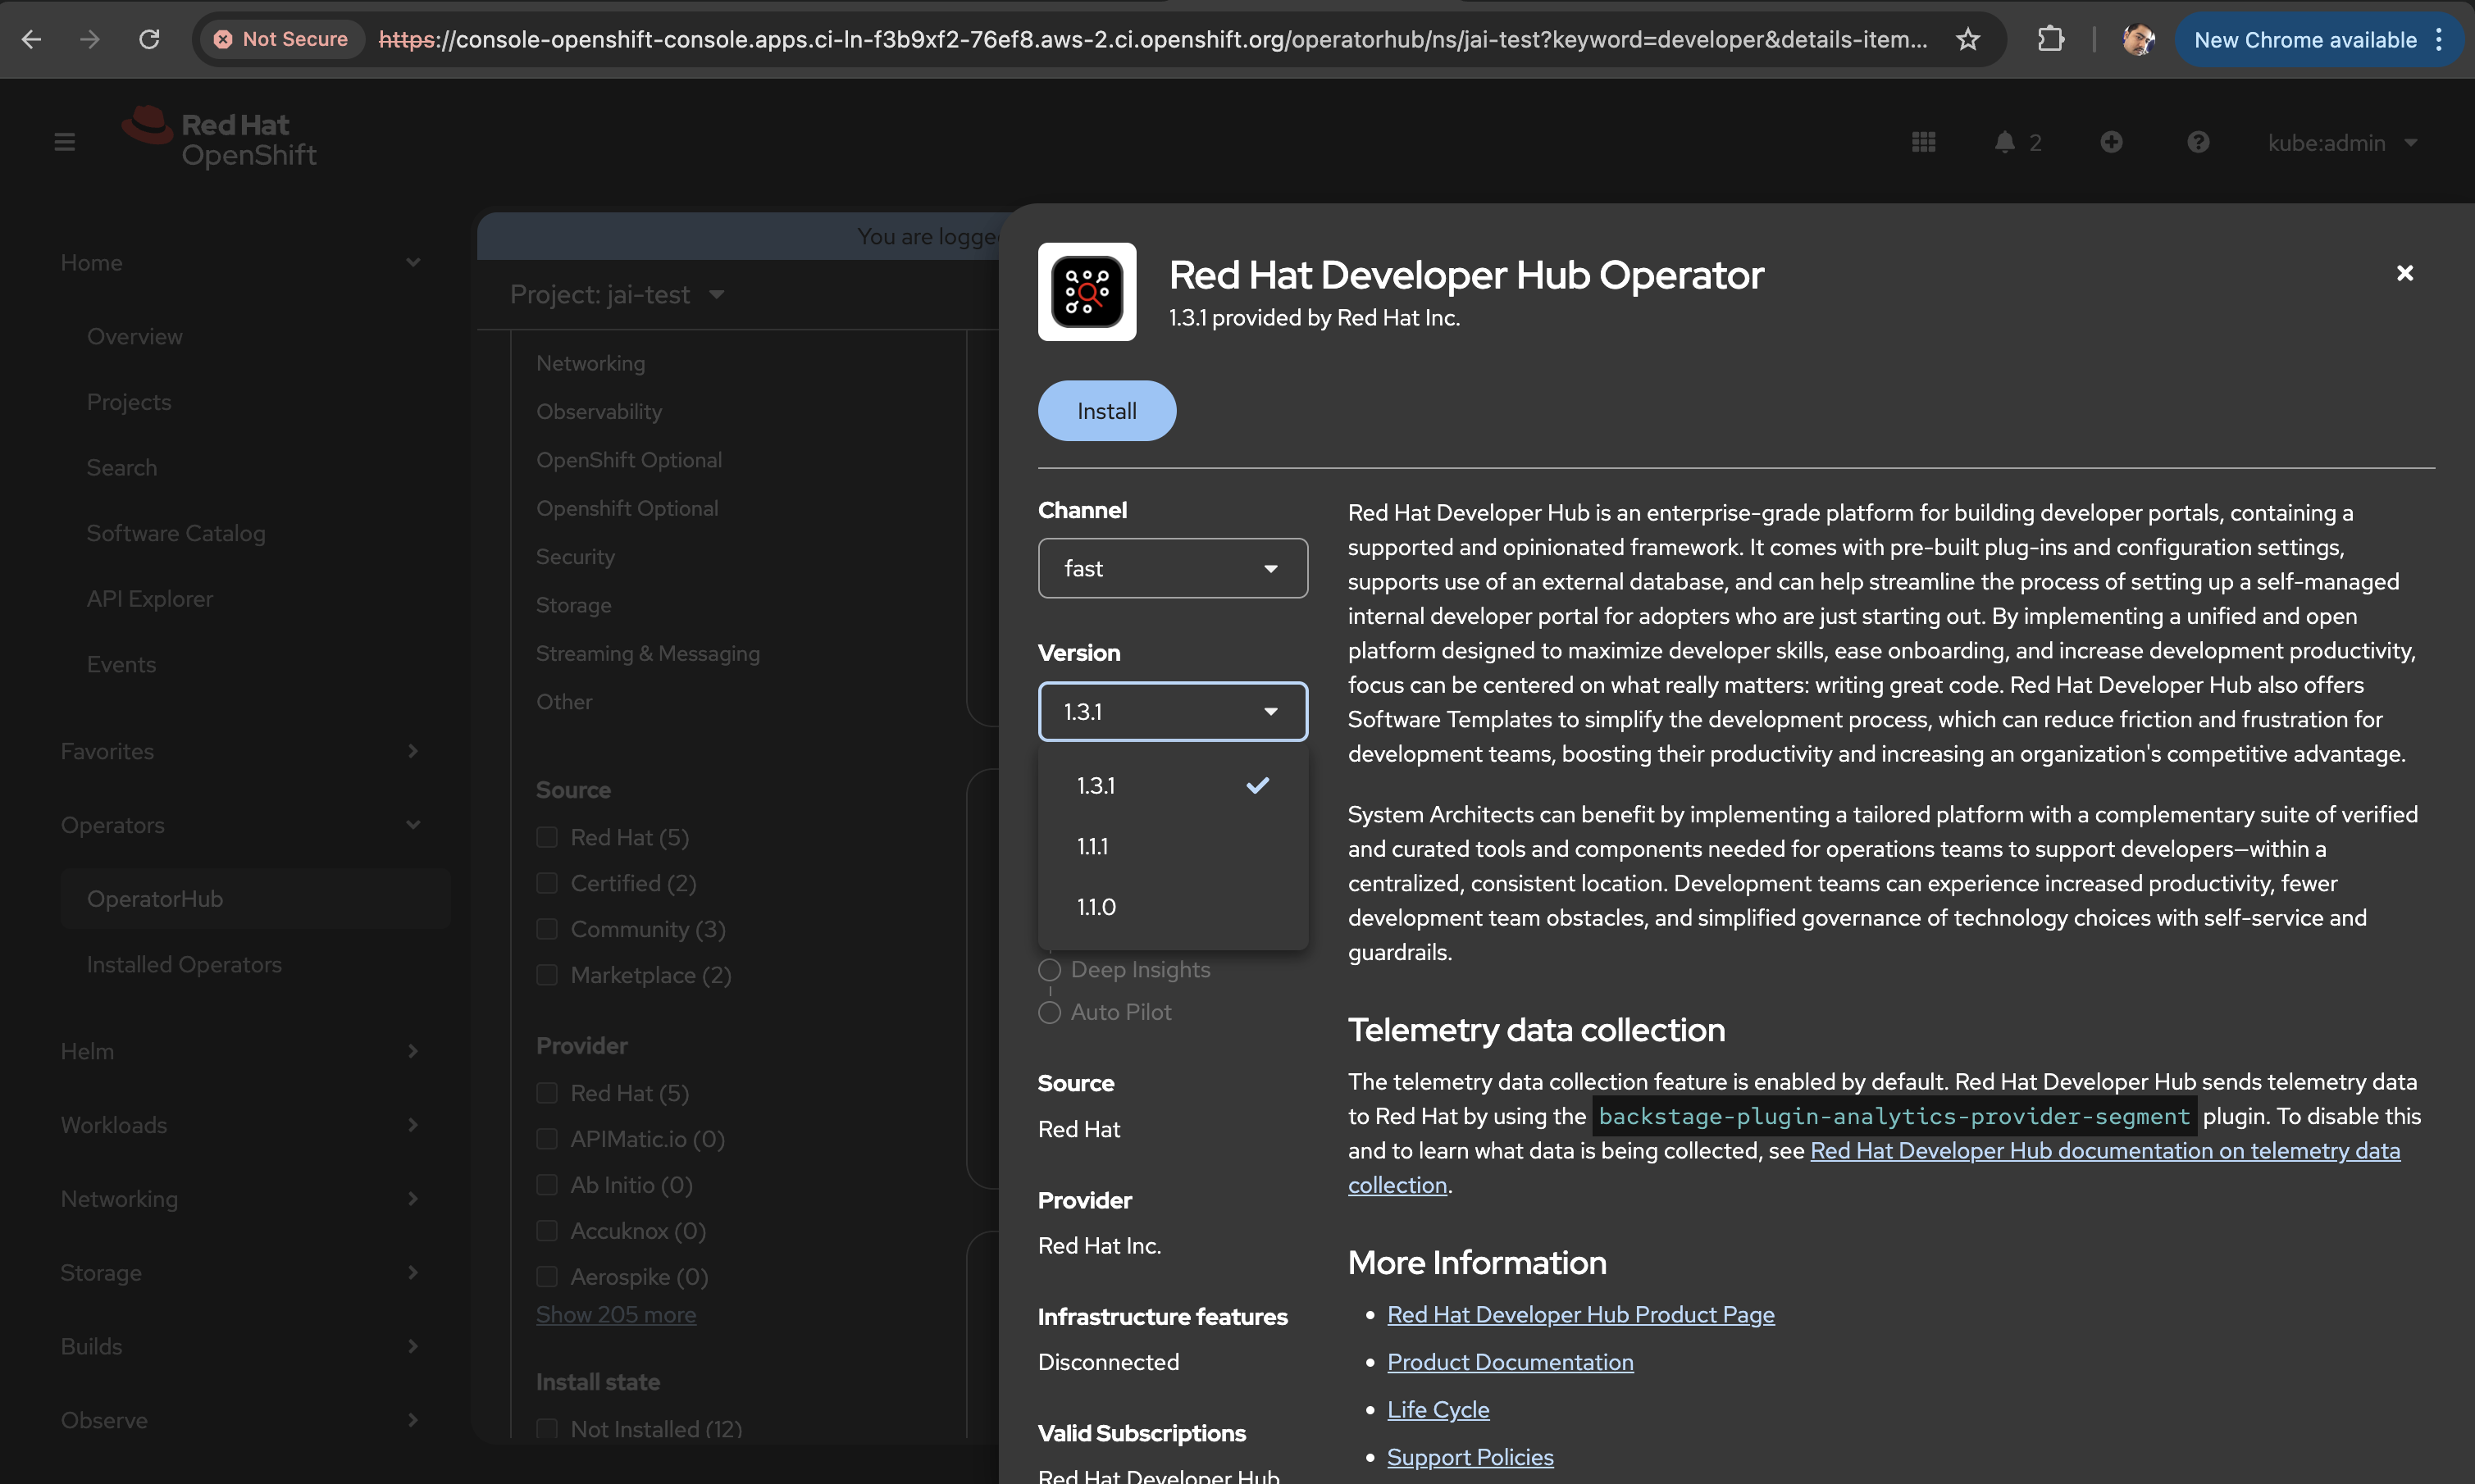Check the Certified source checkbox

coord(547,883)
